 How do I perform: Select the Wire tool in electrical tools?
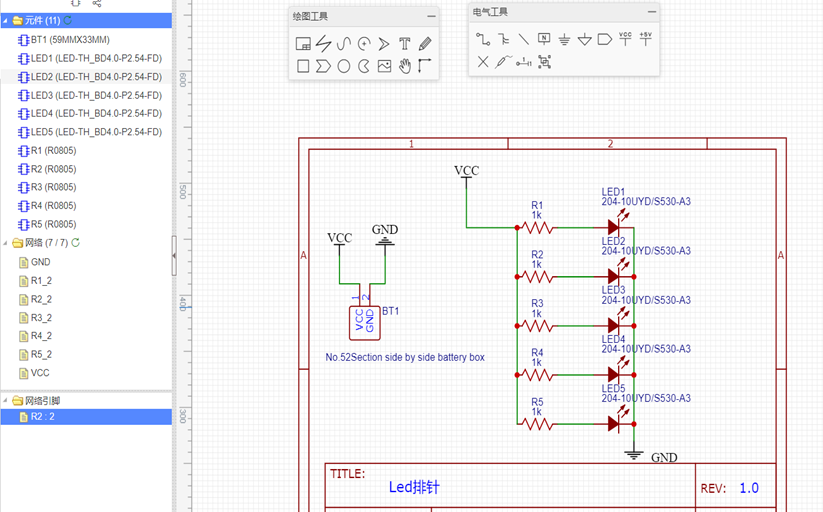[483, 40]
